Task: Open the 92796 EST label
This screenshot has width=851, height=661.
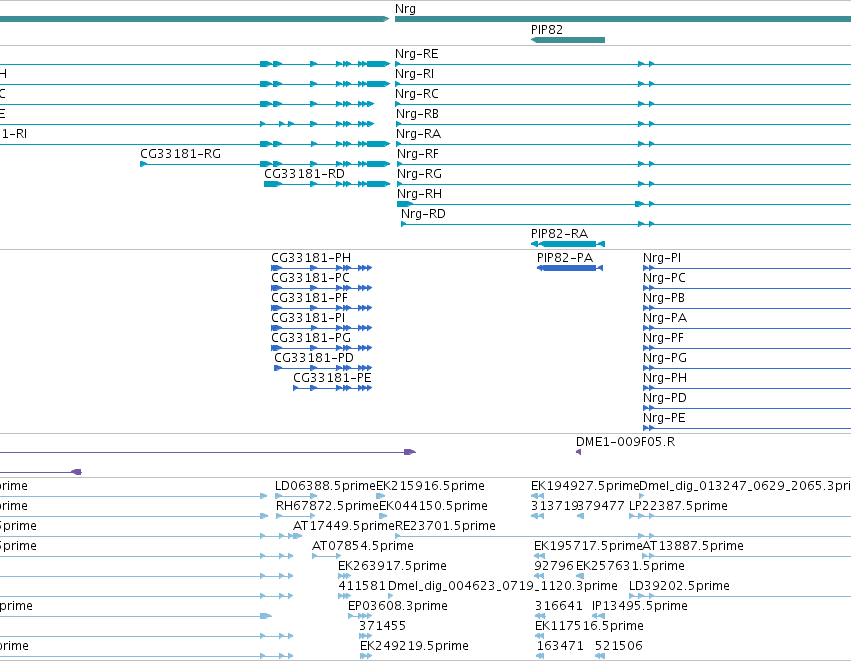Action: point(554,566)
